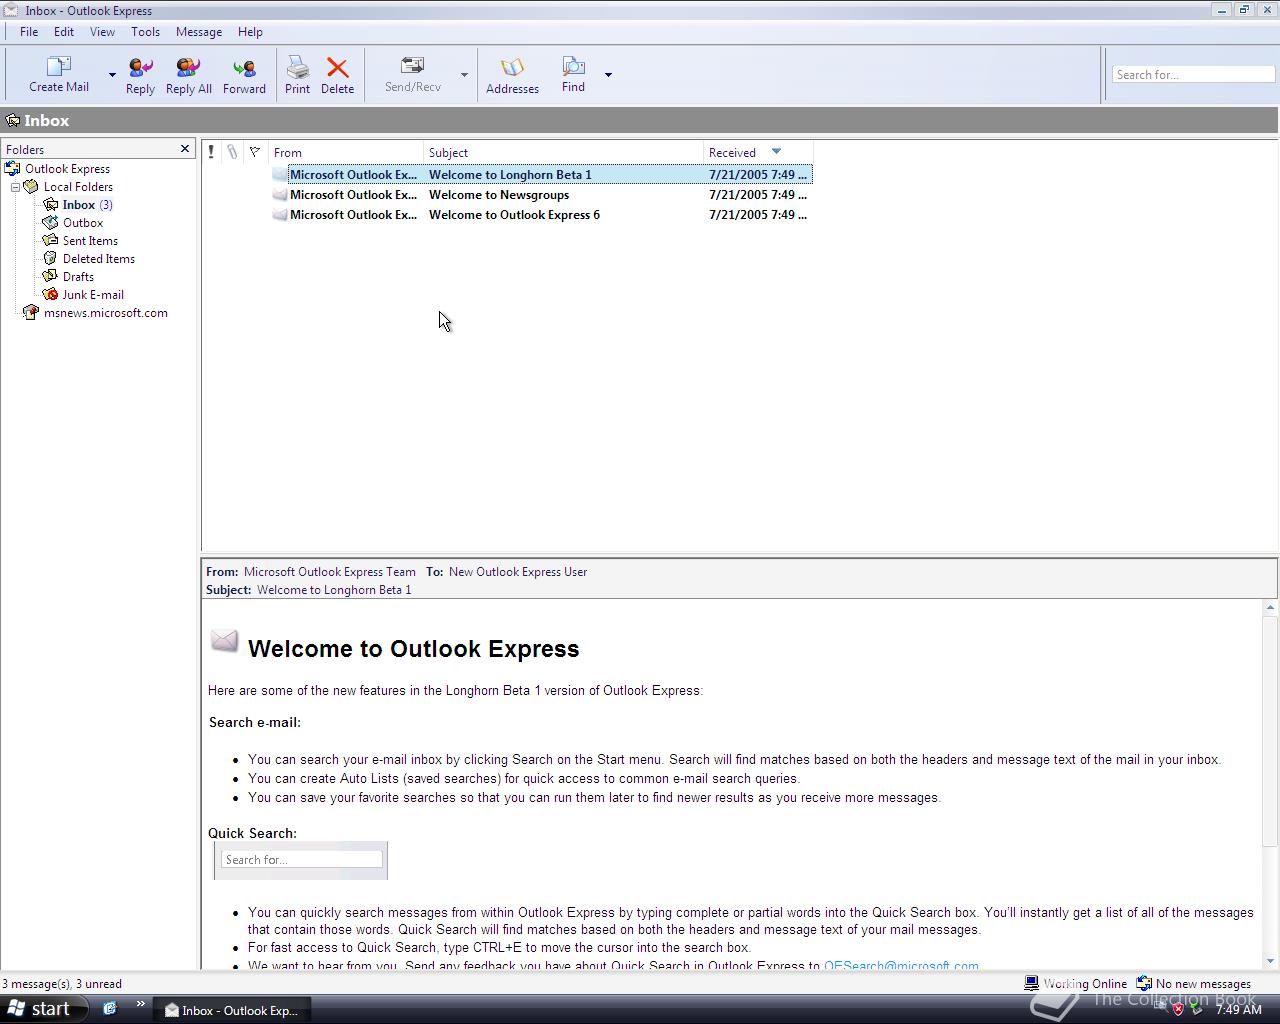Click the Inbox folder tree icon

[x=50, y=204]
